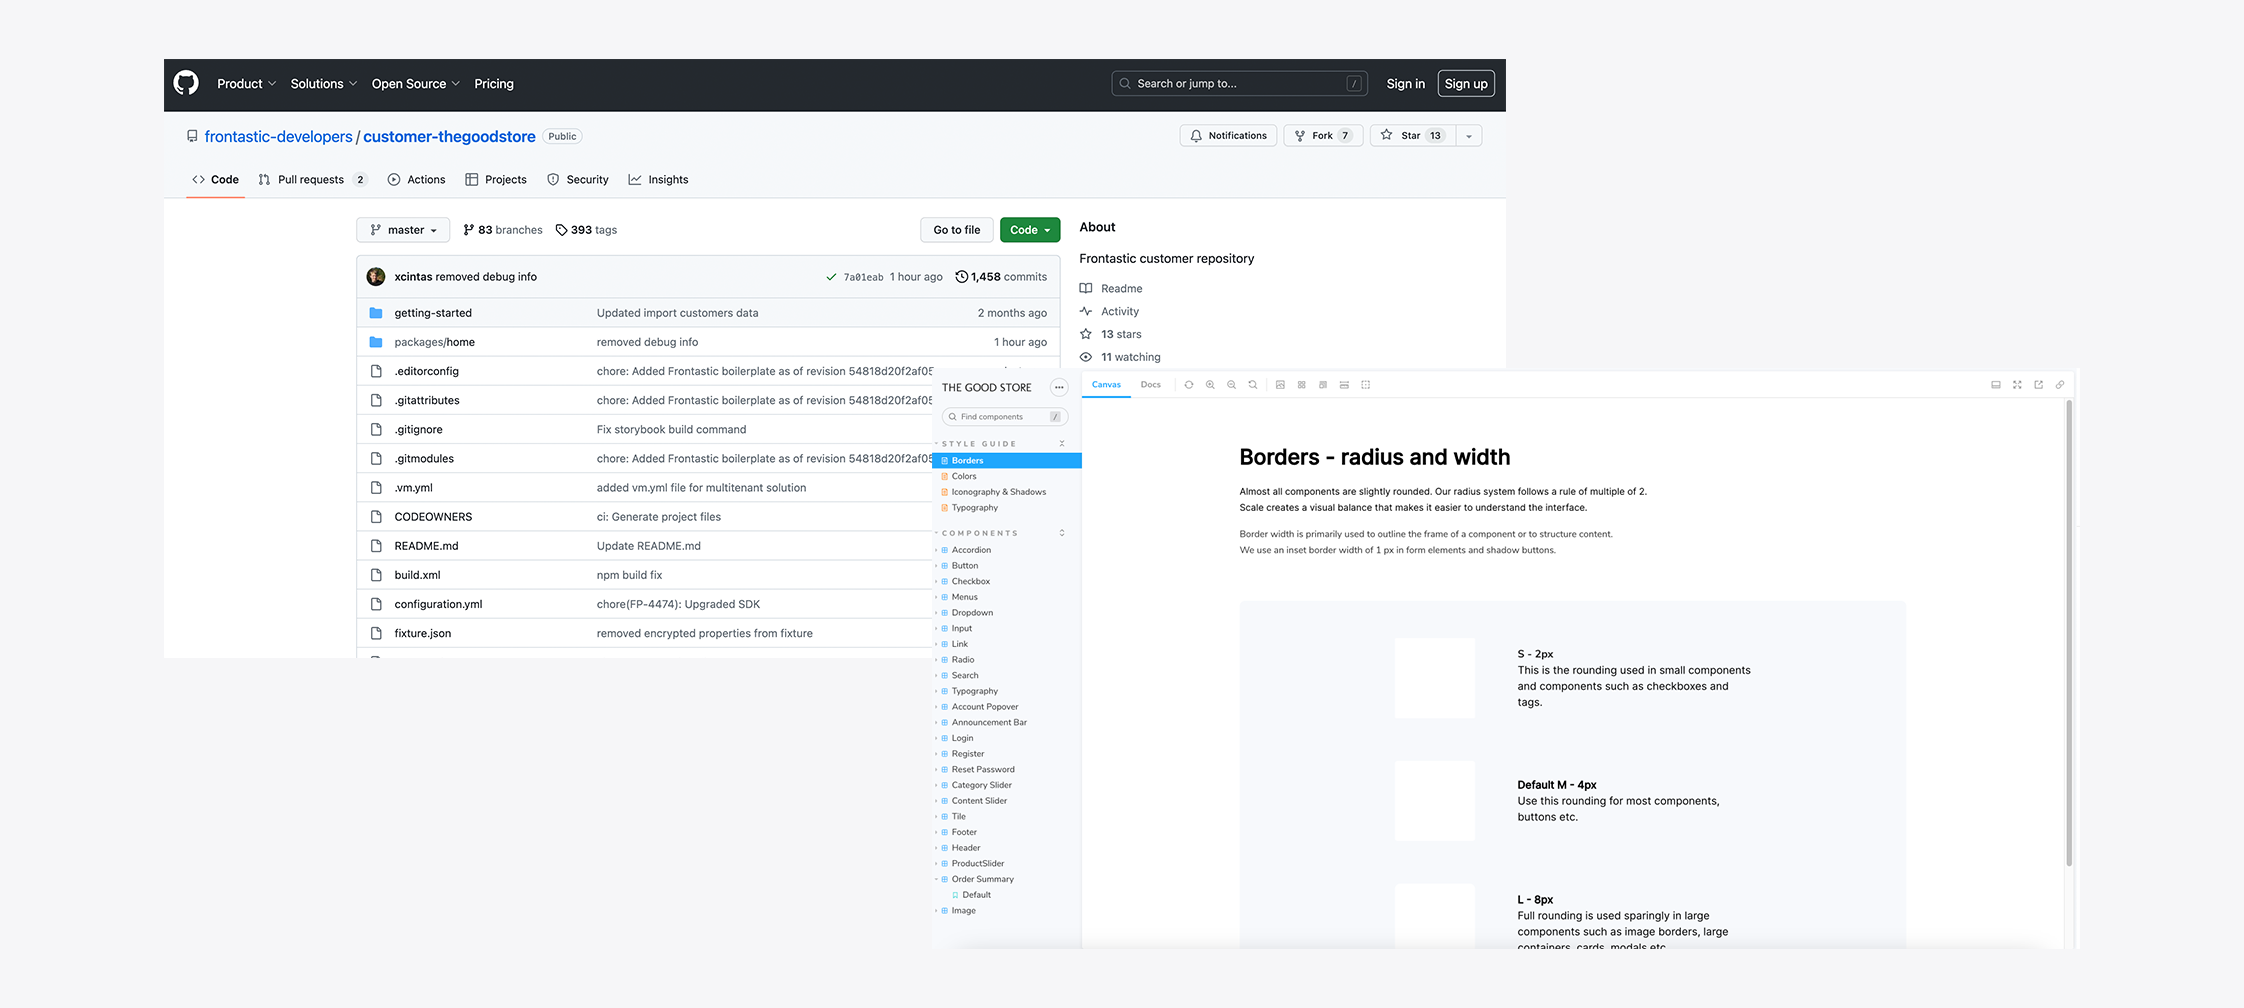Focus the GitHub search or jump to field
The height and width of the screenshot is (1008, 2244).
(1239, 84)
